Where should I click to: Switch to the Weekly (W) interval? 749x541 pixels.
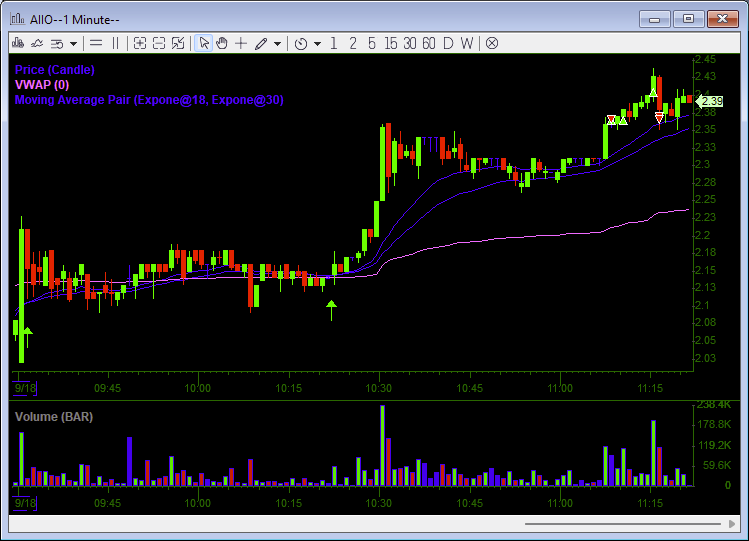(x=467, y=43)
